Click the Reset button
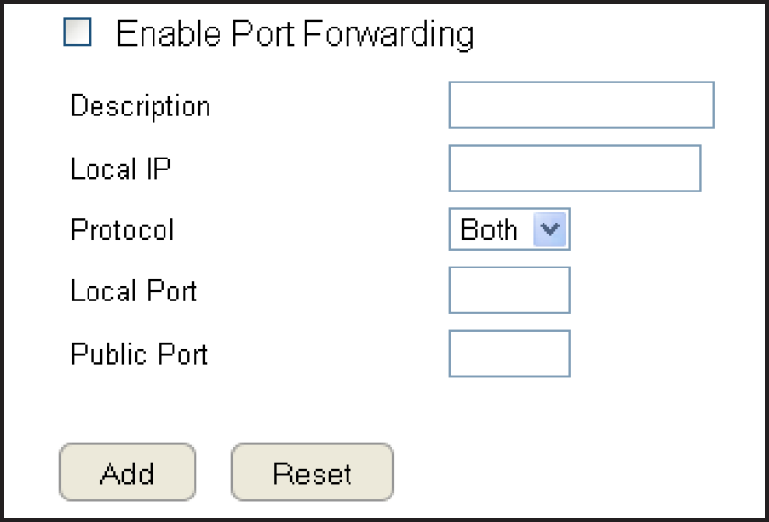Viewport: 769px width, 522px height. pos(312,472)
